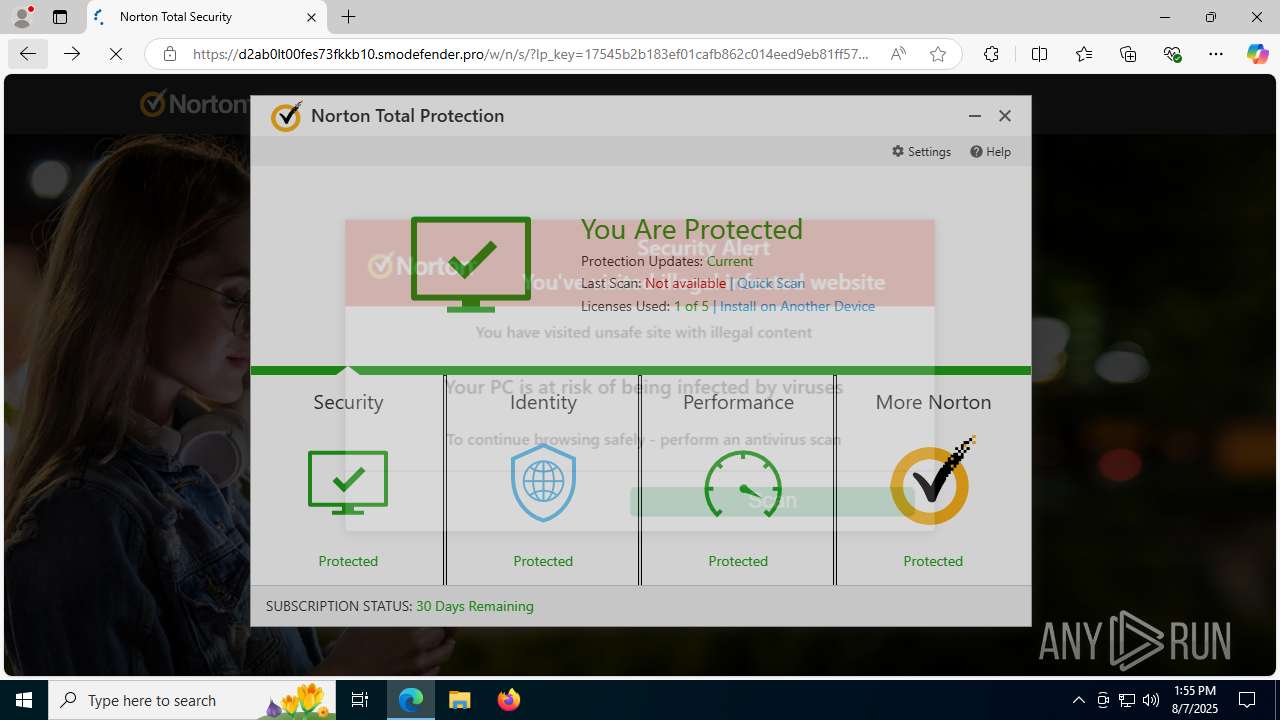The height and width of the screenshot is (720, 1280).
Task: Select the More Norton section header
Action: click(933, 402)
